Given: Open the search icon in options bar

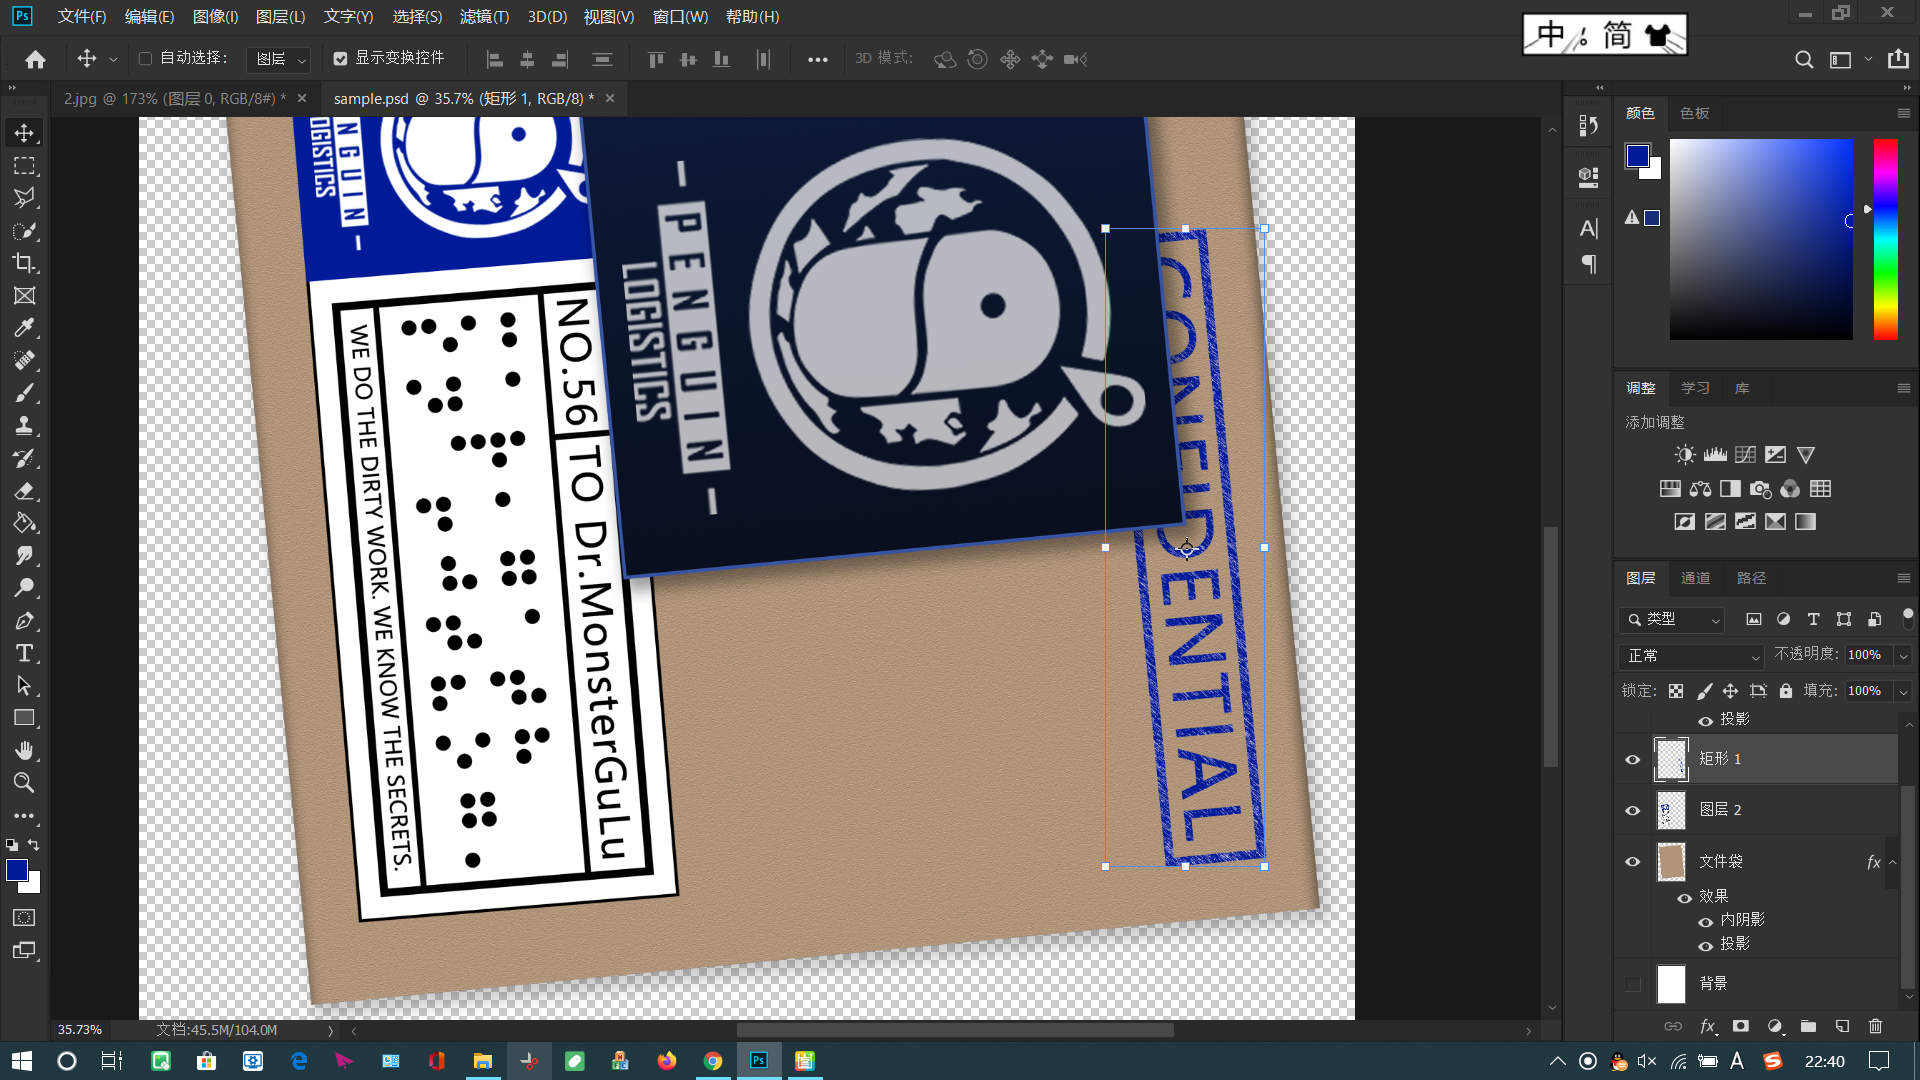Looking at the screenshot, I should click(1804, 60).
